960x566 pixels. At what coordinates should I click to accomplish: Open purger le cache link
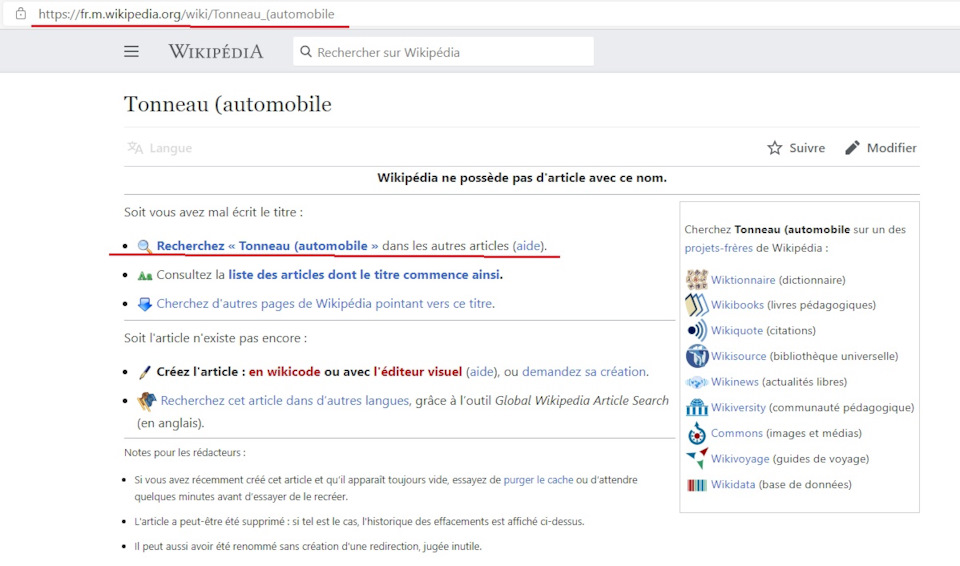point(538,480)
